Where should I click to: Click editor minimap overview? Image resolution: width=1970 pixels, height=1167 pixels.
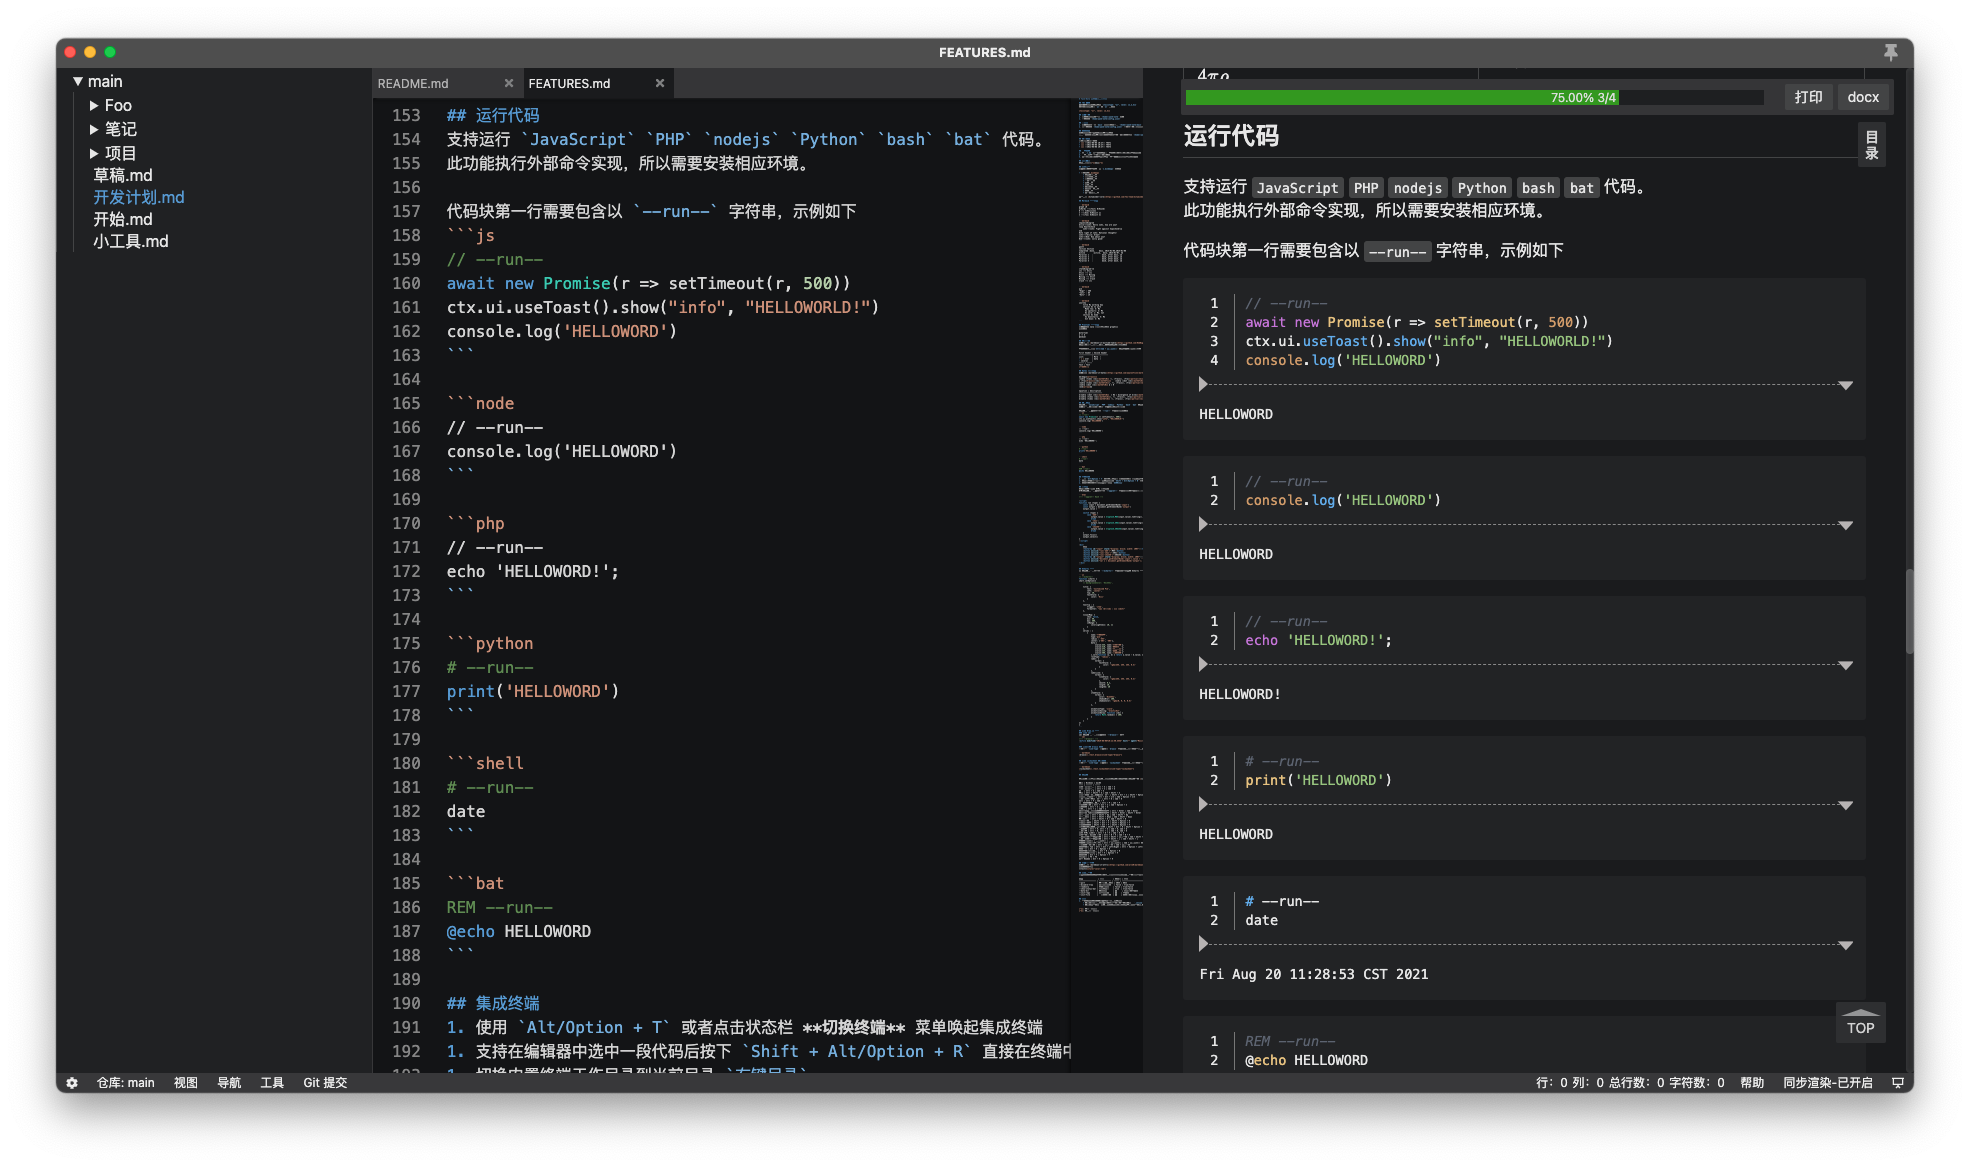1108,505
